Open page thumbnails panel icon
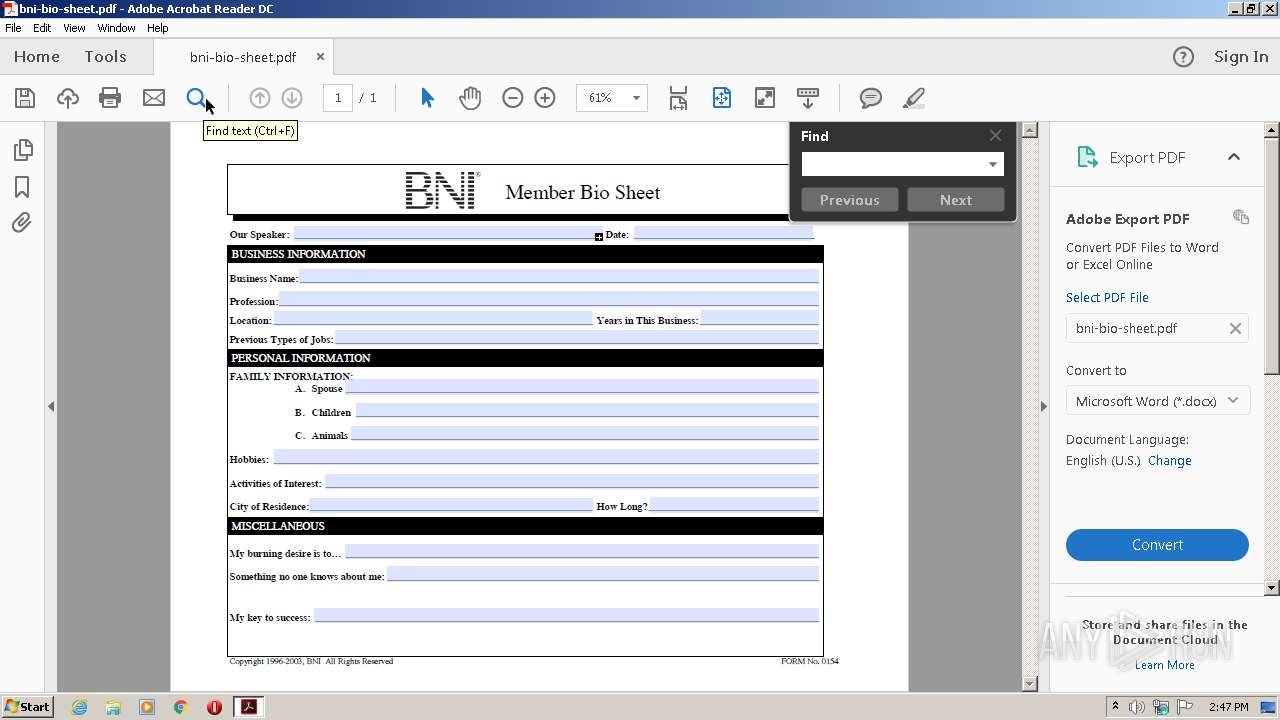The image size is (1280, 720). (x=22, y=150)
